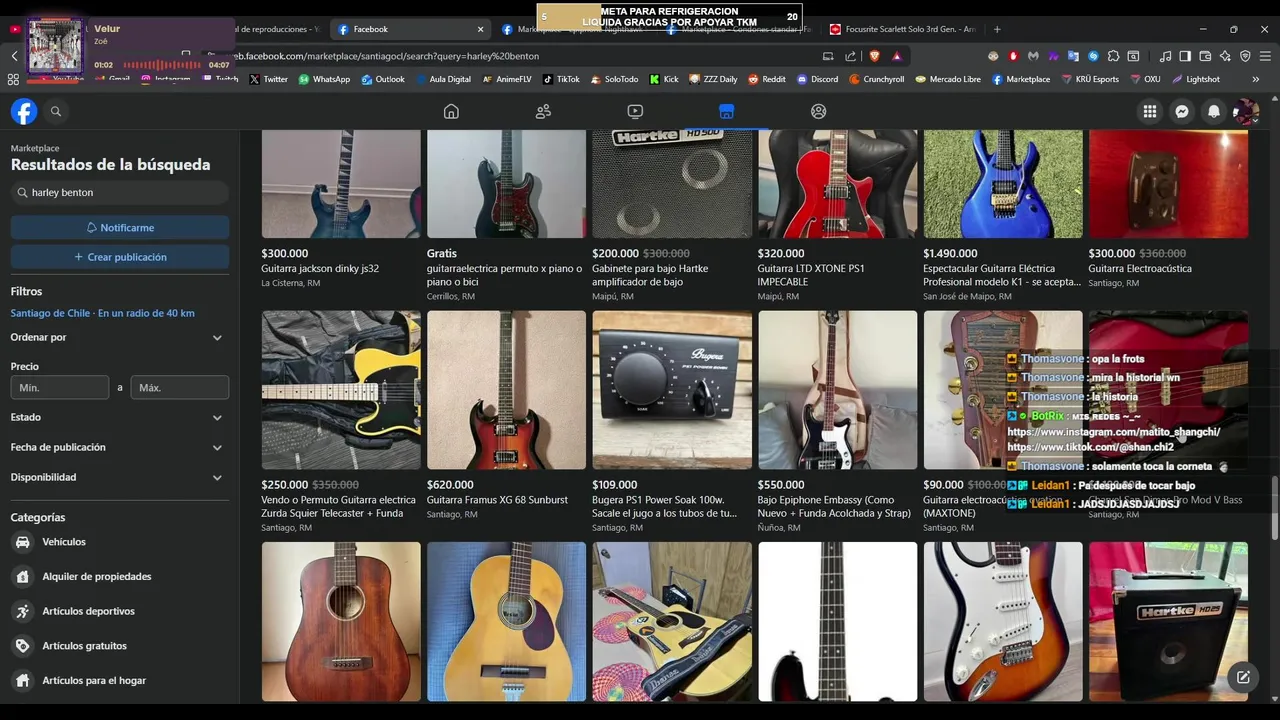Viewport: 1280px width, 720px height.
Task: Open the Reddit bookmark
Action: [767, 79]
